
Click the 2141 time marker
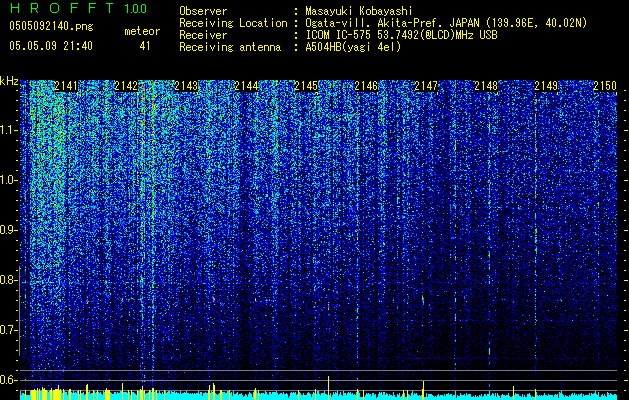click(66, 86)
